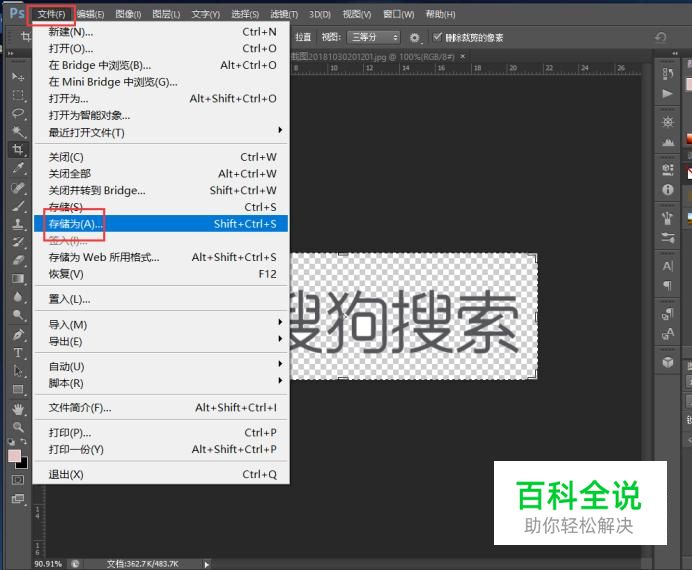This screenshot has height=570, width=692.
Task: Click the background color swatch
Action: coord(23,464)
